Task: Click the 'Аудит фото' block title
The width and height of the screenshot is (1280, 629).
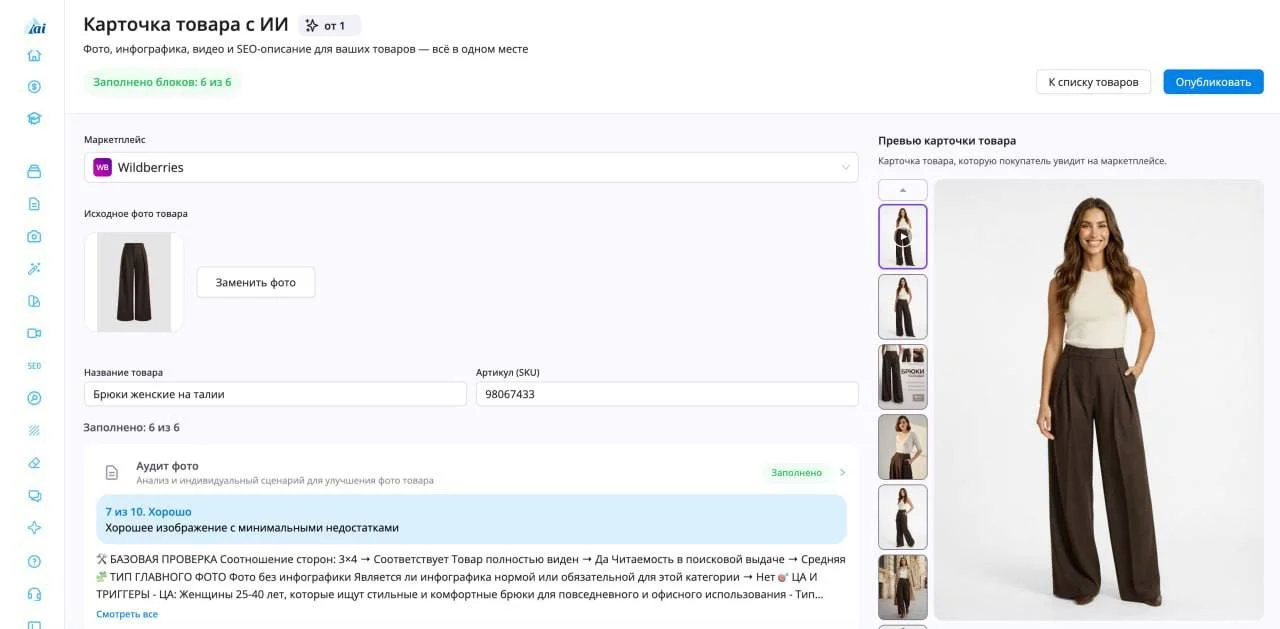Action: point(167,466)
